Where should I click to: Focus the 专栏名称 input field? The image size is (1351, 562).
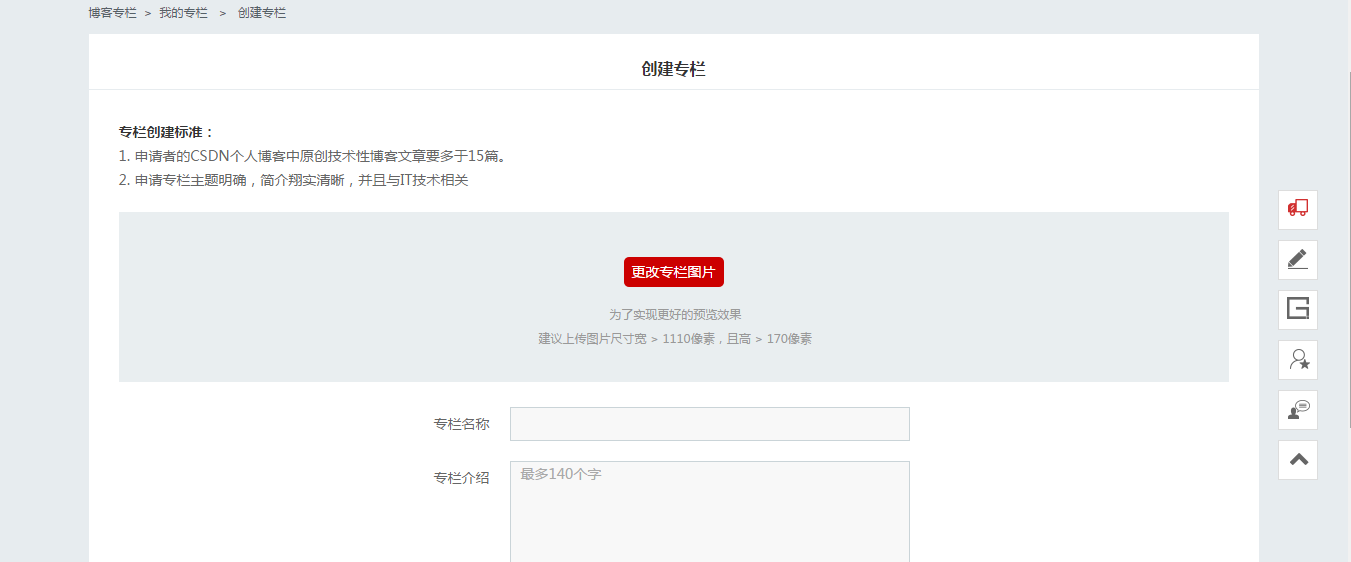710,424
